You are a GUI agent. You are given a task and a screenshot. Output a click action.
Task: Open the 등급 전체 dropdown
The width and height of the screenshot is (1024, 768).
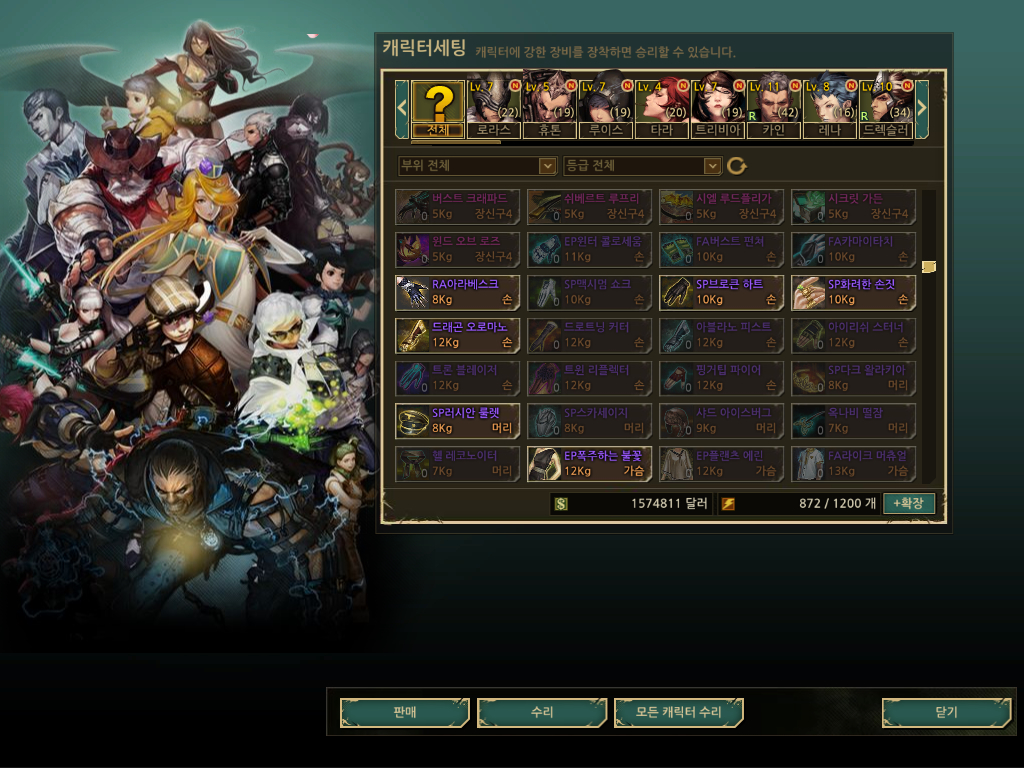pyautogui.click(x=643, y=166)
